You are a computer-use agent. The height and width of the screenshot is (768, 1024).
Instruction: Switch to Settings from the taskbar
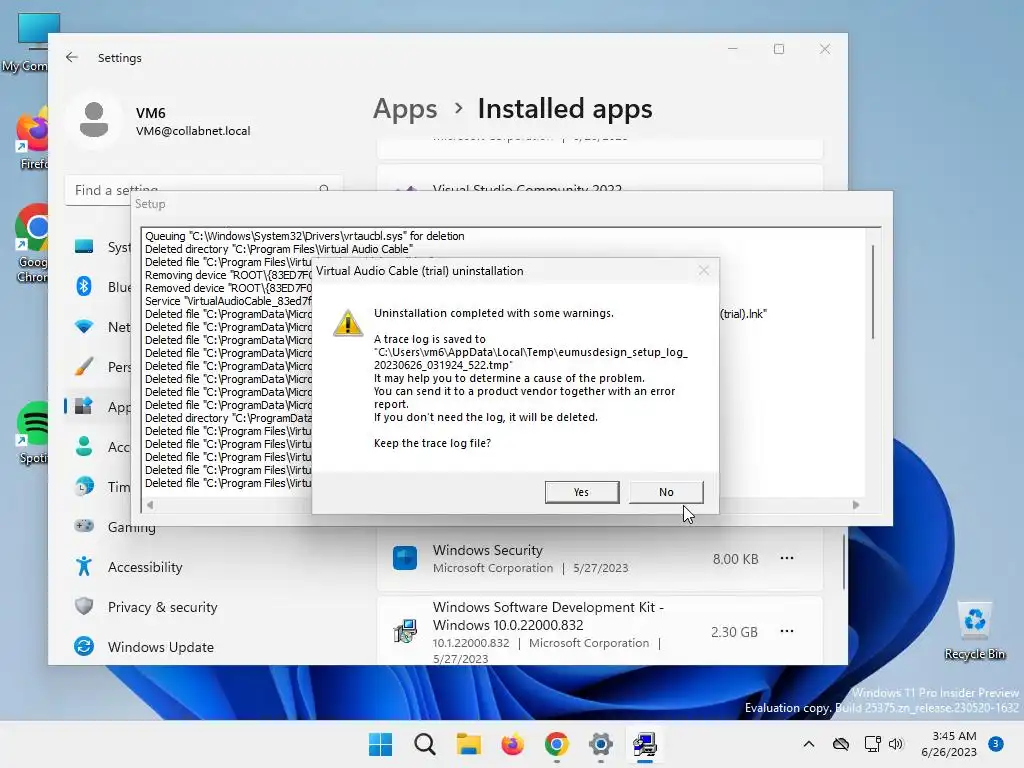[x=600, y=744]
